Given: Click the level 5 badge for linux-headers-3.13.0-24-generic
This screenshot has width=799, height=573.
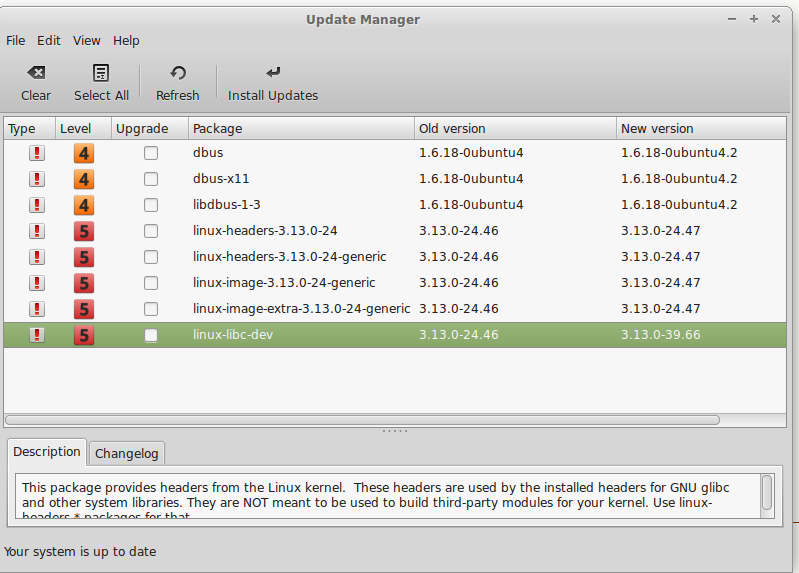Looking at the screenshot, I should 84,257.
